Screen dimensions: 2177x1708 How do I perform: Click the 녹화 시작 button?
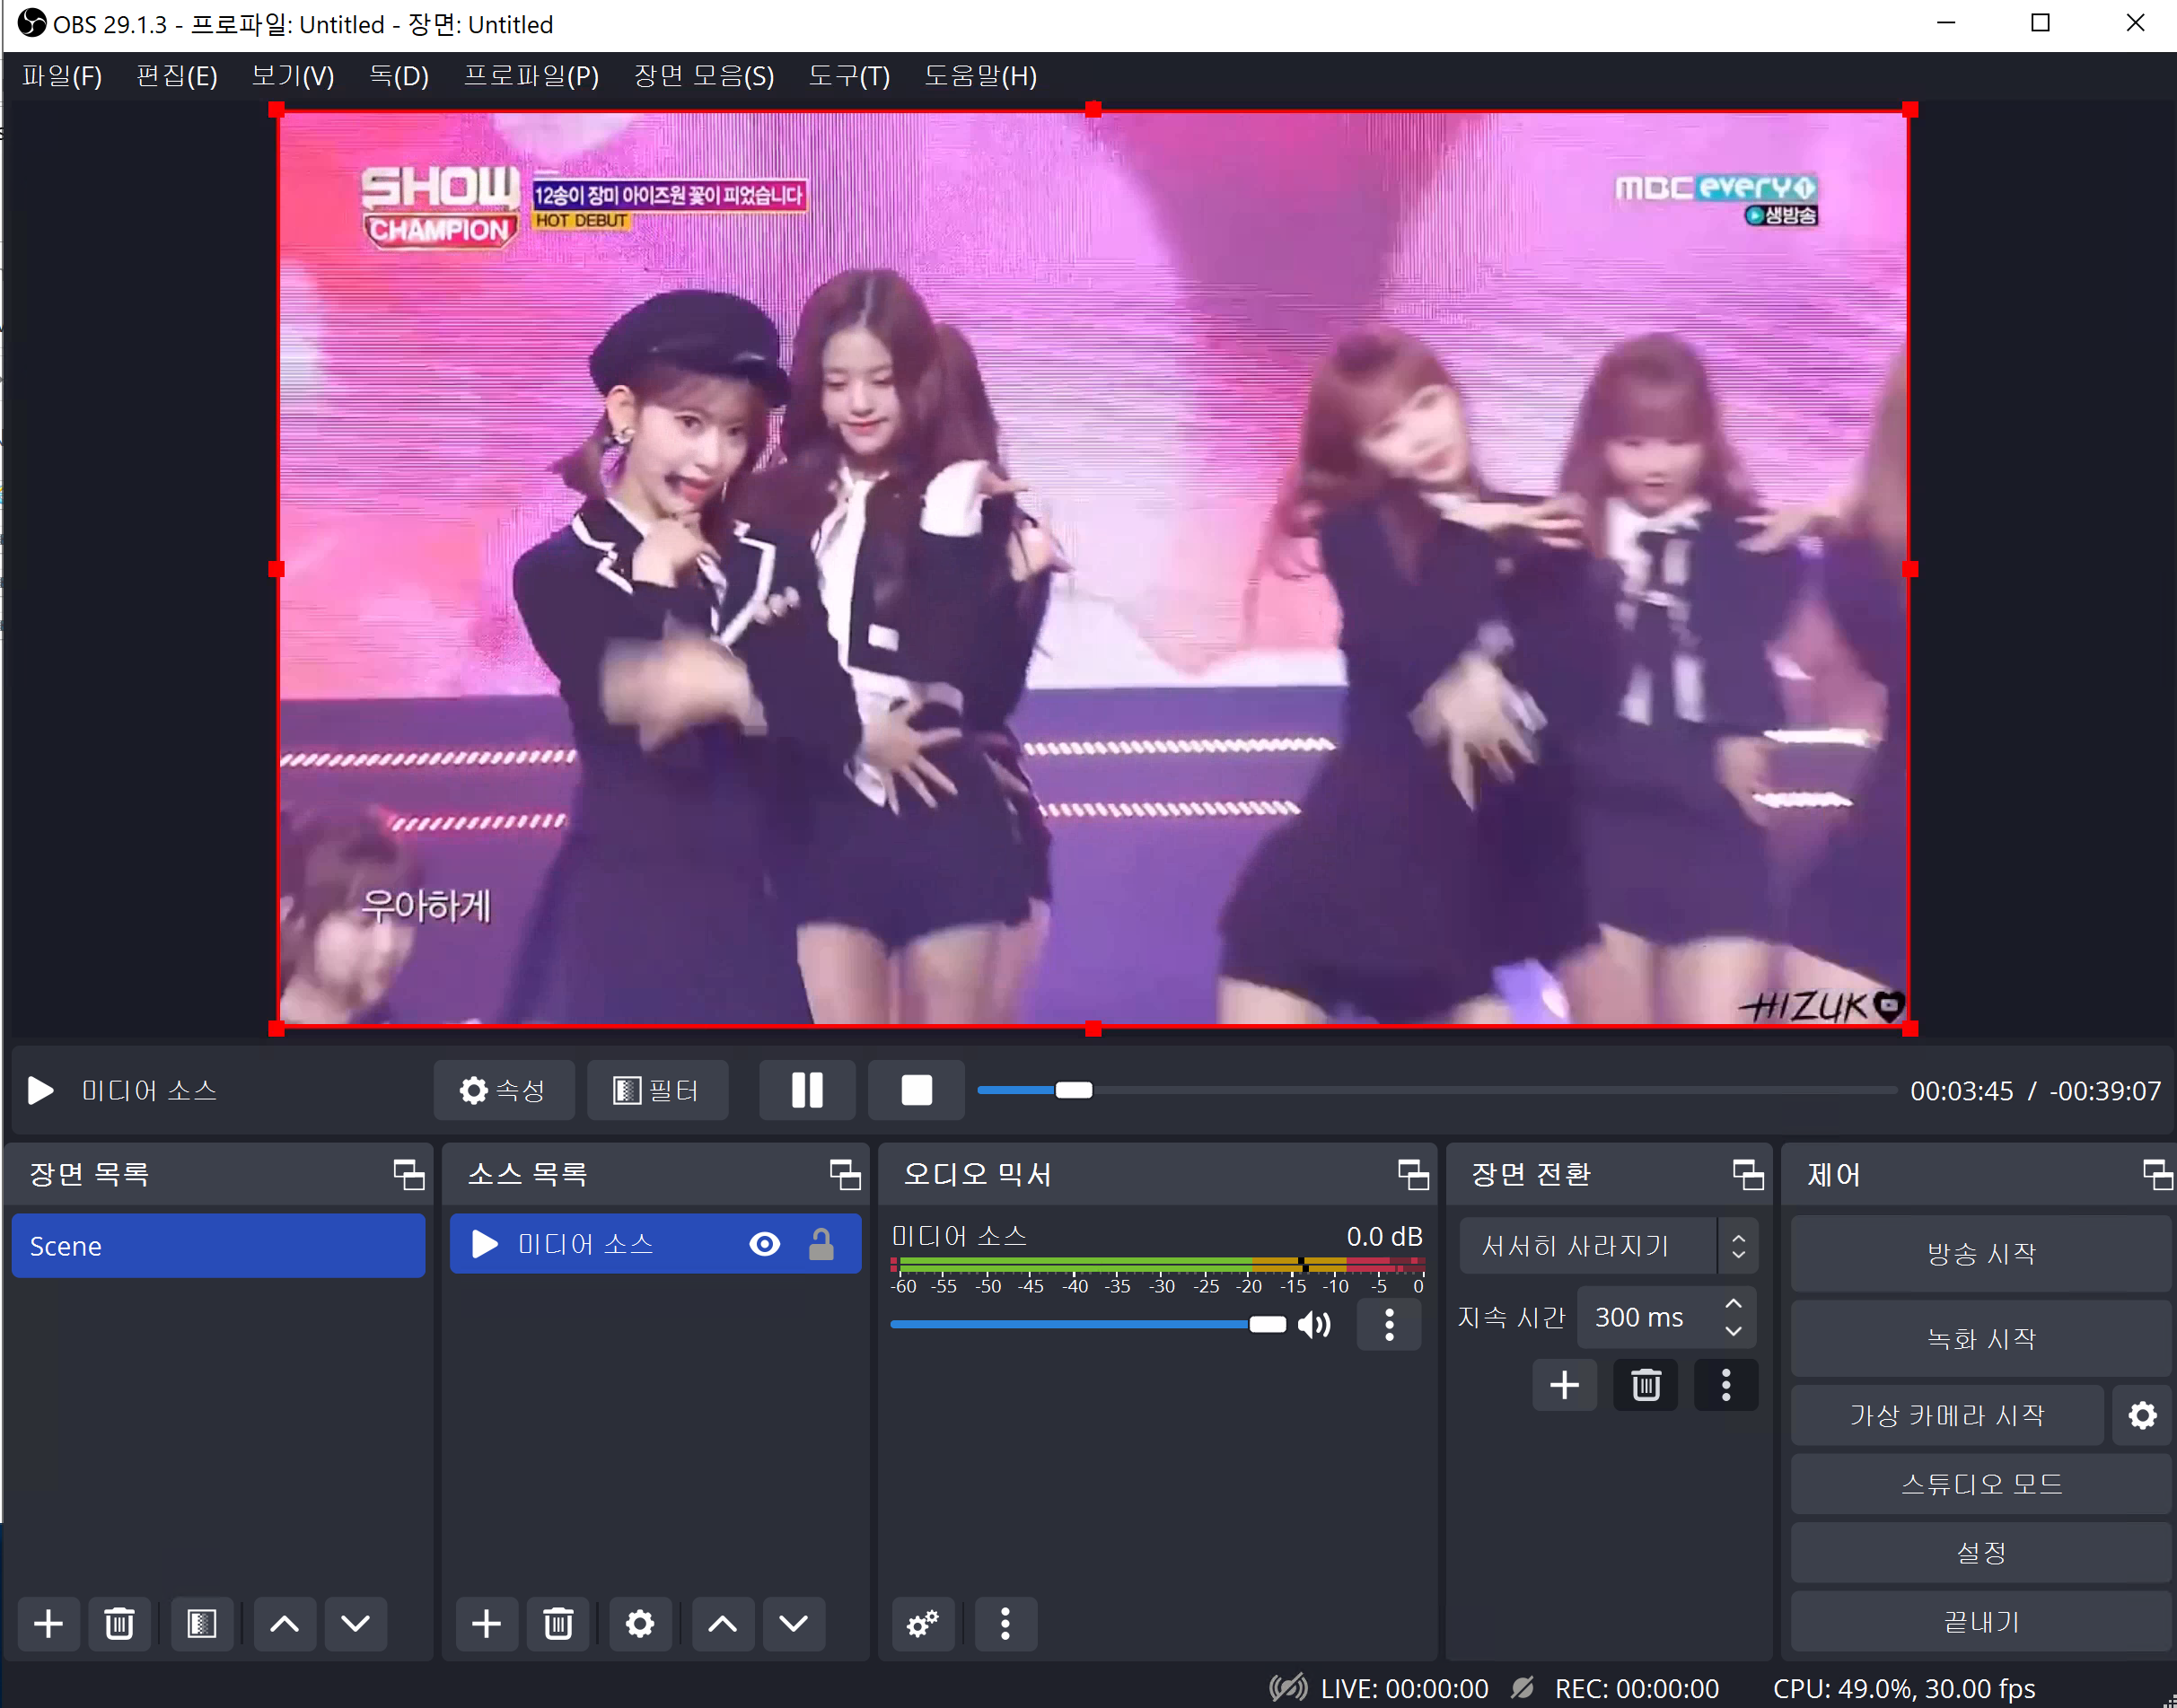pyautogui.click(x=1980, y=1338)
